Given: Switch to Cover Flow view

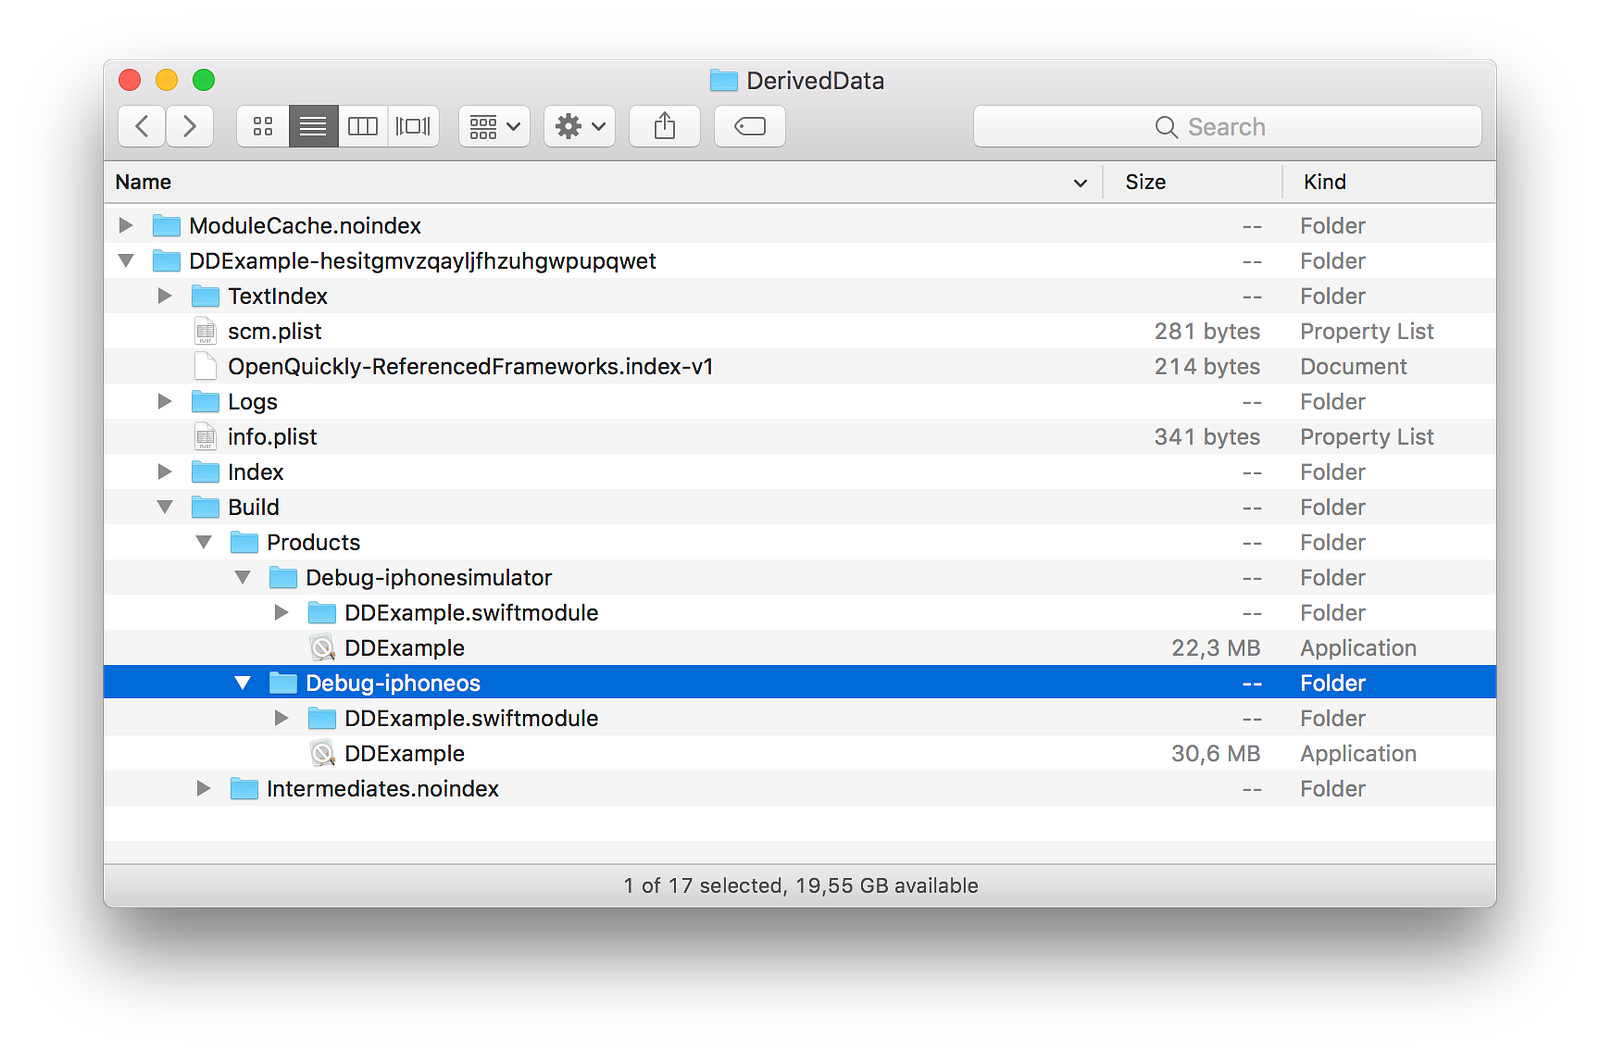Looking at the screenshot, I should click(413, 126).
